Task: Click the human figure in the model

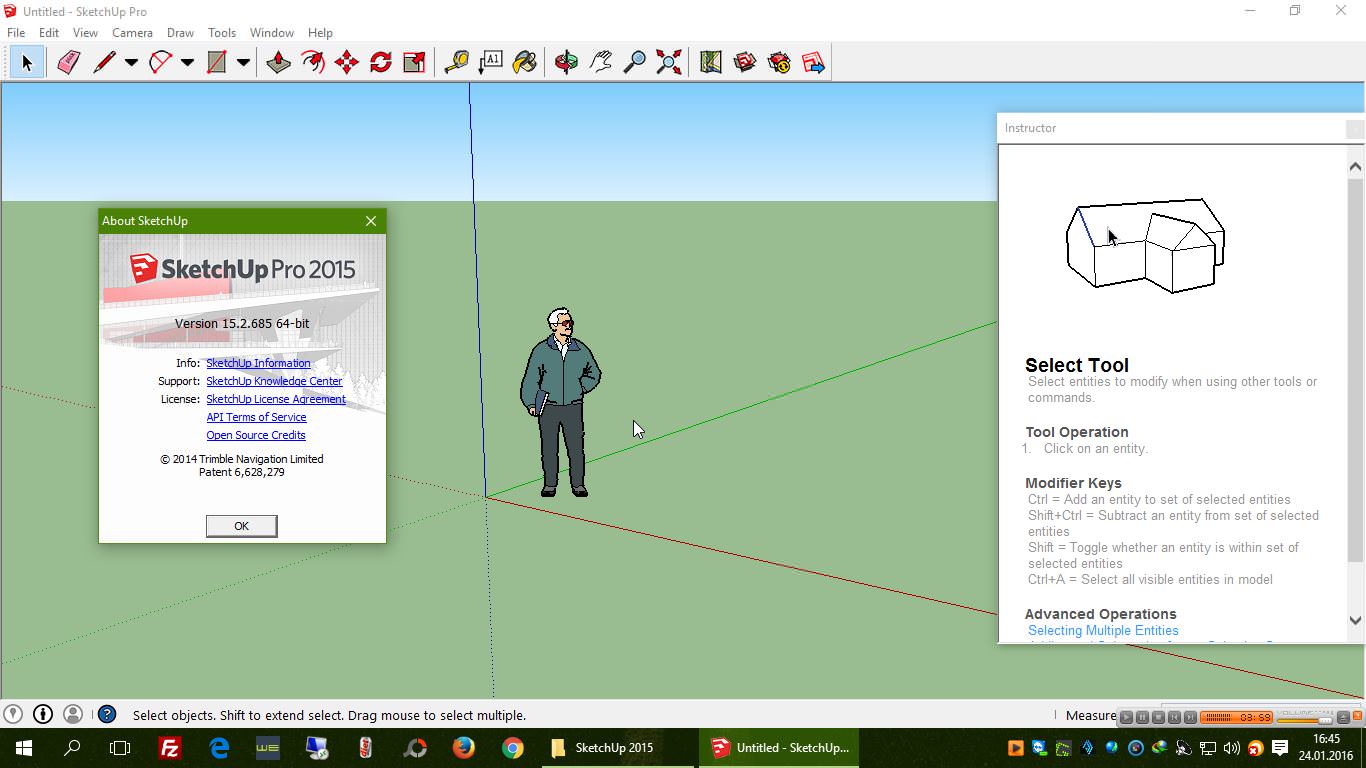Action: pyautogui.click(x=560, y=402)
